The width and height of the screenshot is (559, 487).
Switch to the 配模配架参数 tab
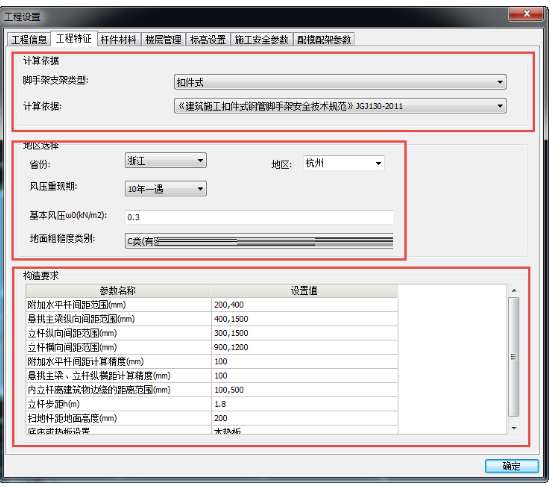pyautogui.click(x=324, y=39)
